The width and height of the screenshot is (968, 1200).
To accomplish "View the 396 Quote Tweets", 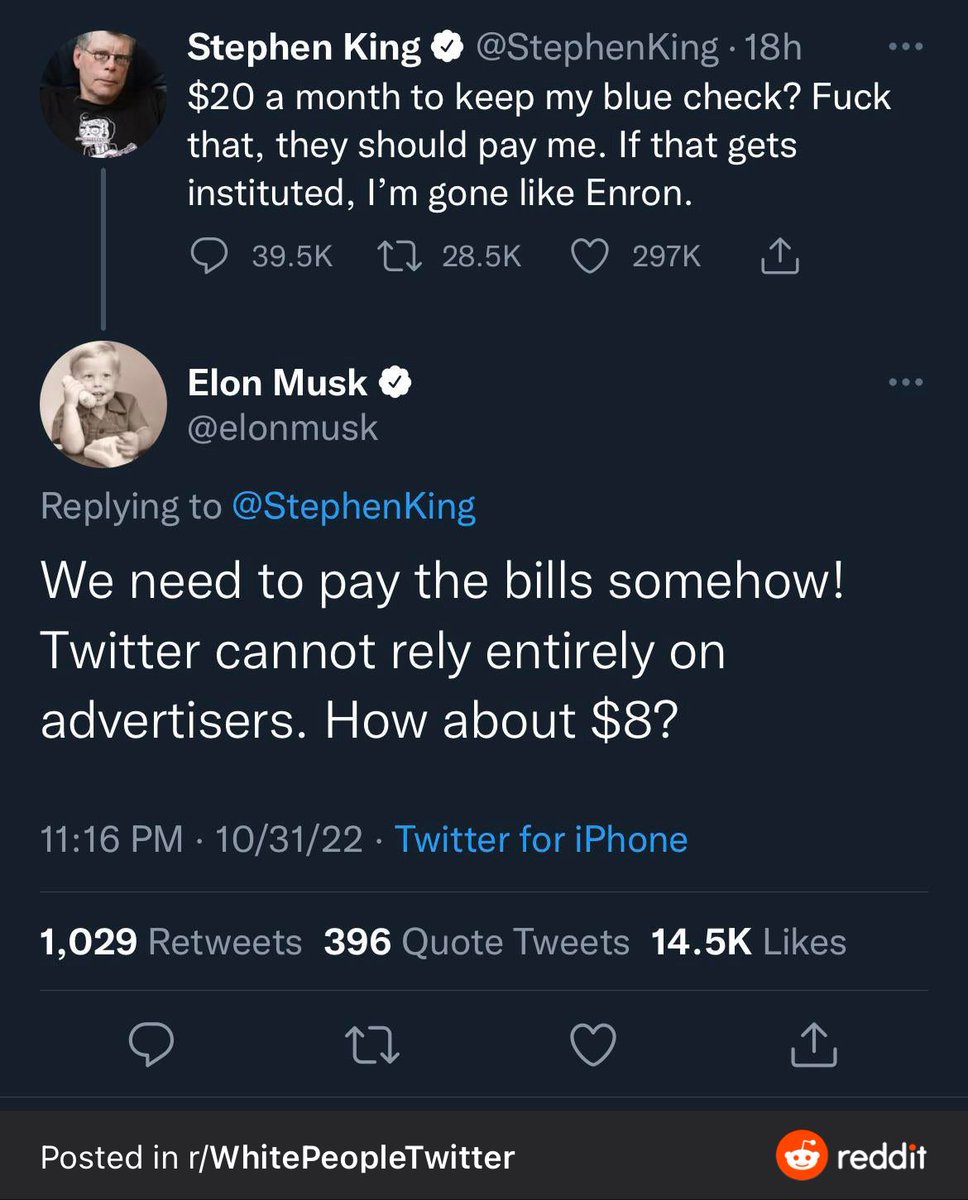I will [476, 942].
